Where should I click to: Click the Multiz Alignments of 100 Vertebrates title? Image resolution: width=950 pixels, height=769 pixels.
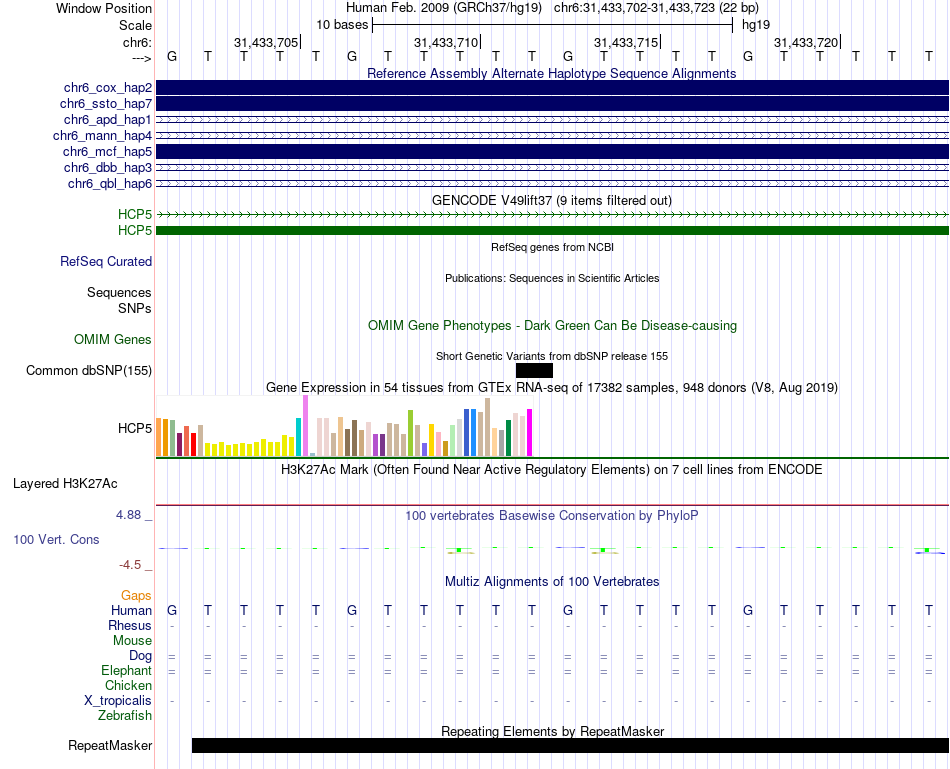[552, 582]
